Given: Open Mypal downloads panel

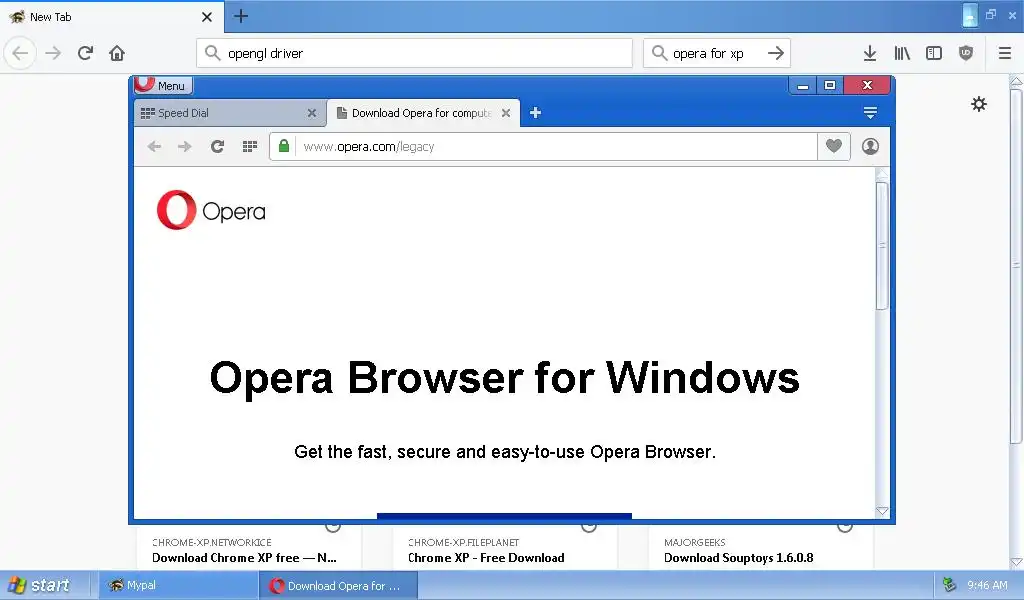Looking at the screenshot, I should point(870,53).
